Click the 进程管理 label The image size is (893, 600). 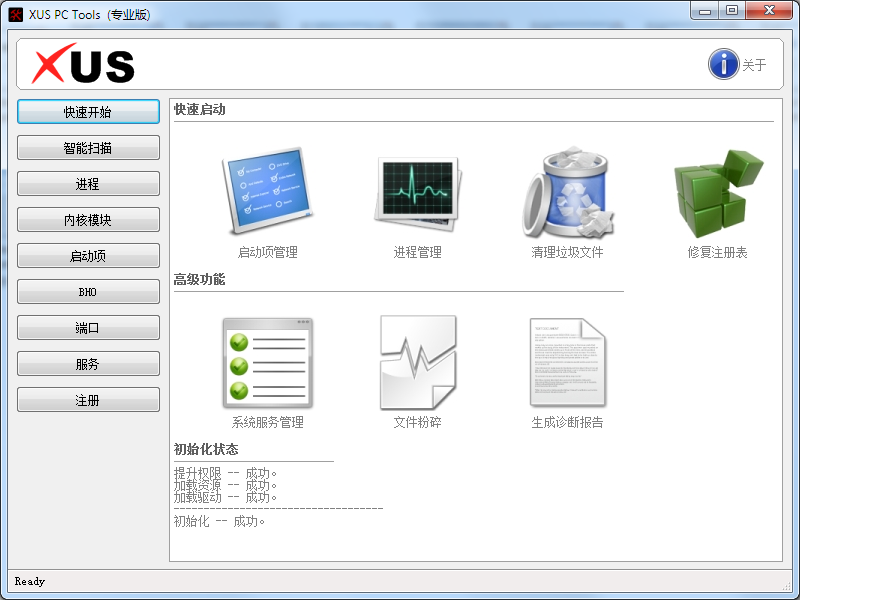click(417, 252)
